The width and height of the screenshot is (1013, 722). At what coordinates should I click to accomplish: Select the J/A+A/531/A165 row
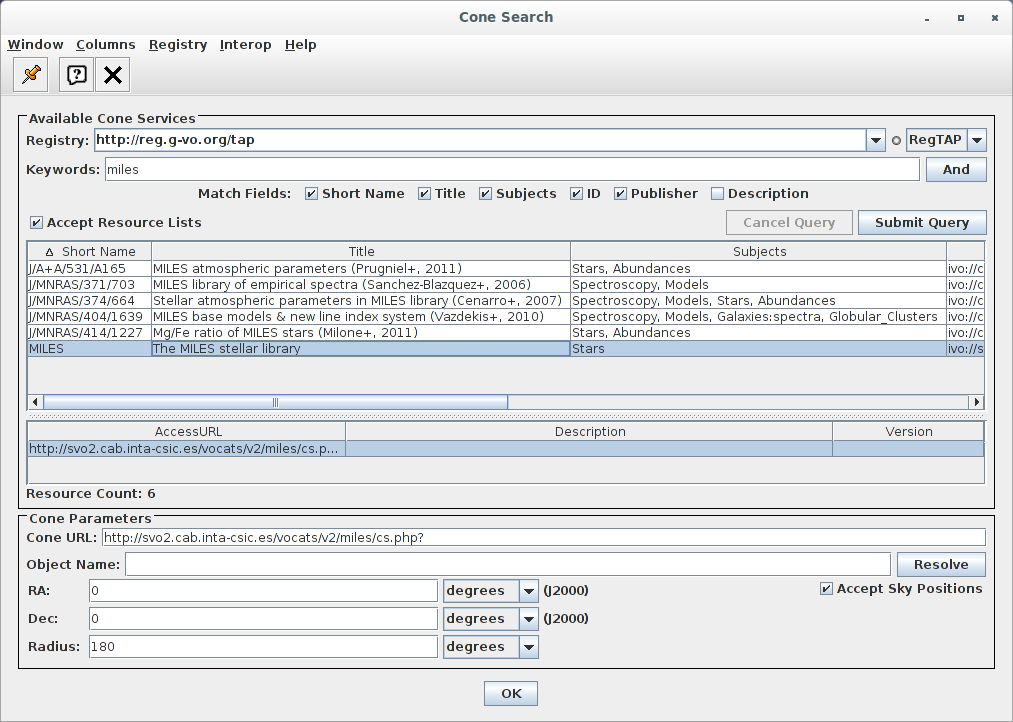pyautogui.click(x=506, y=269)
